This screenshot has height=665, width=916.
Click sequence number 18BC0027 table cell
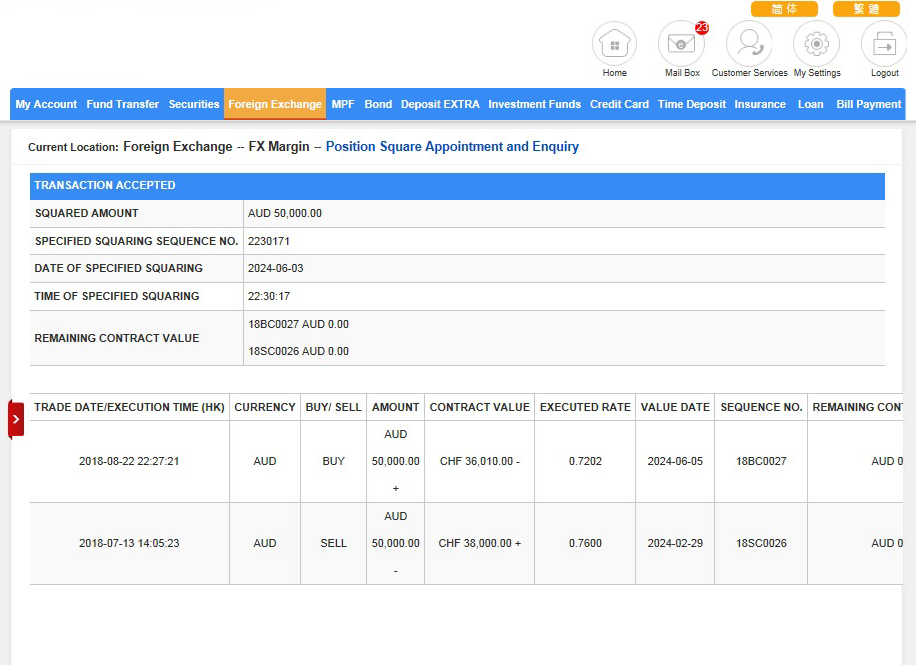point(761,462)
